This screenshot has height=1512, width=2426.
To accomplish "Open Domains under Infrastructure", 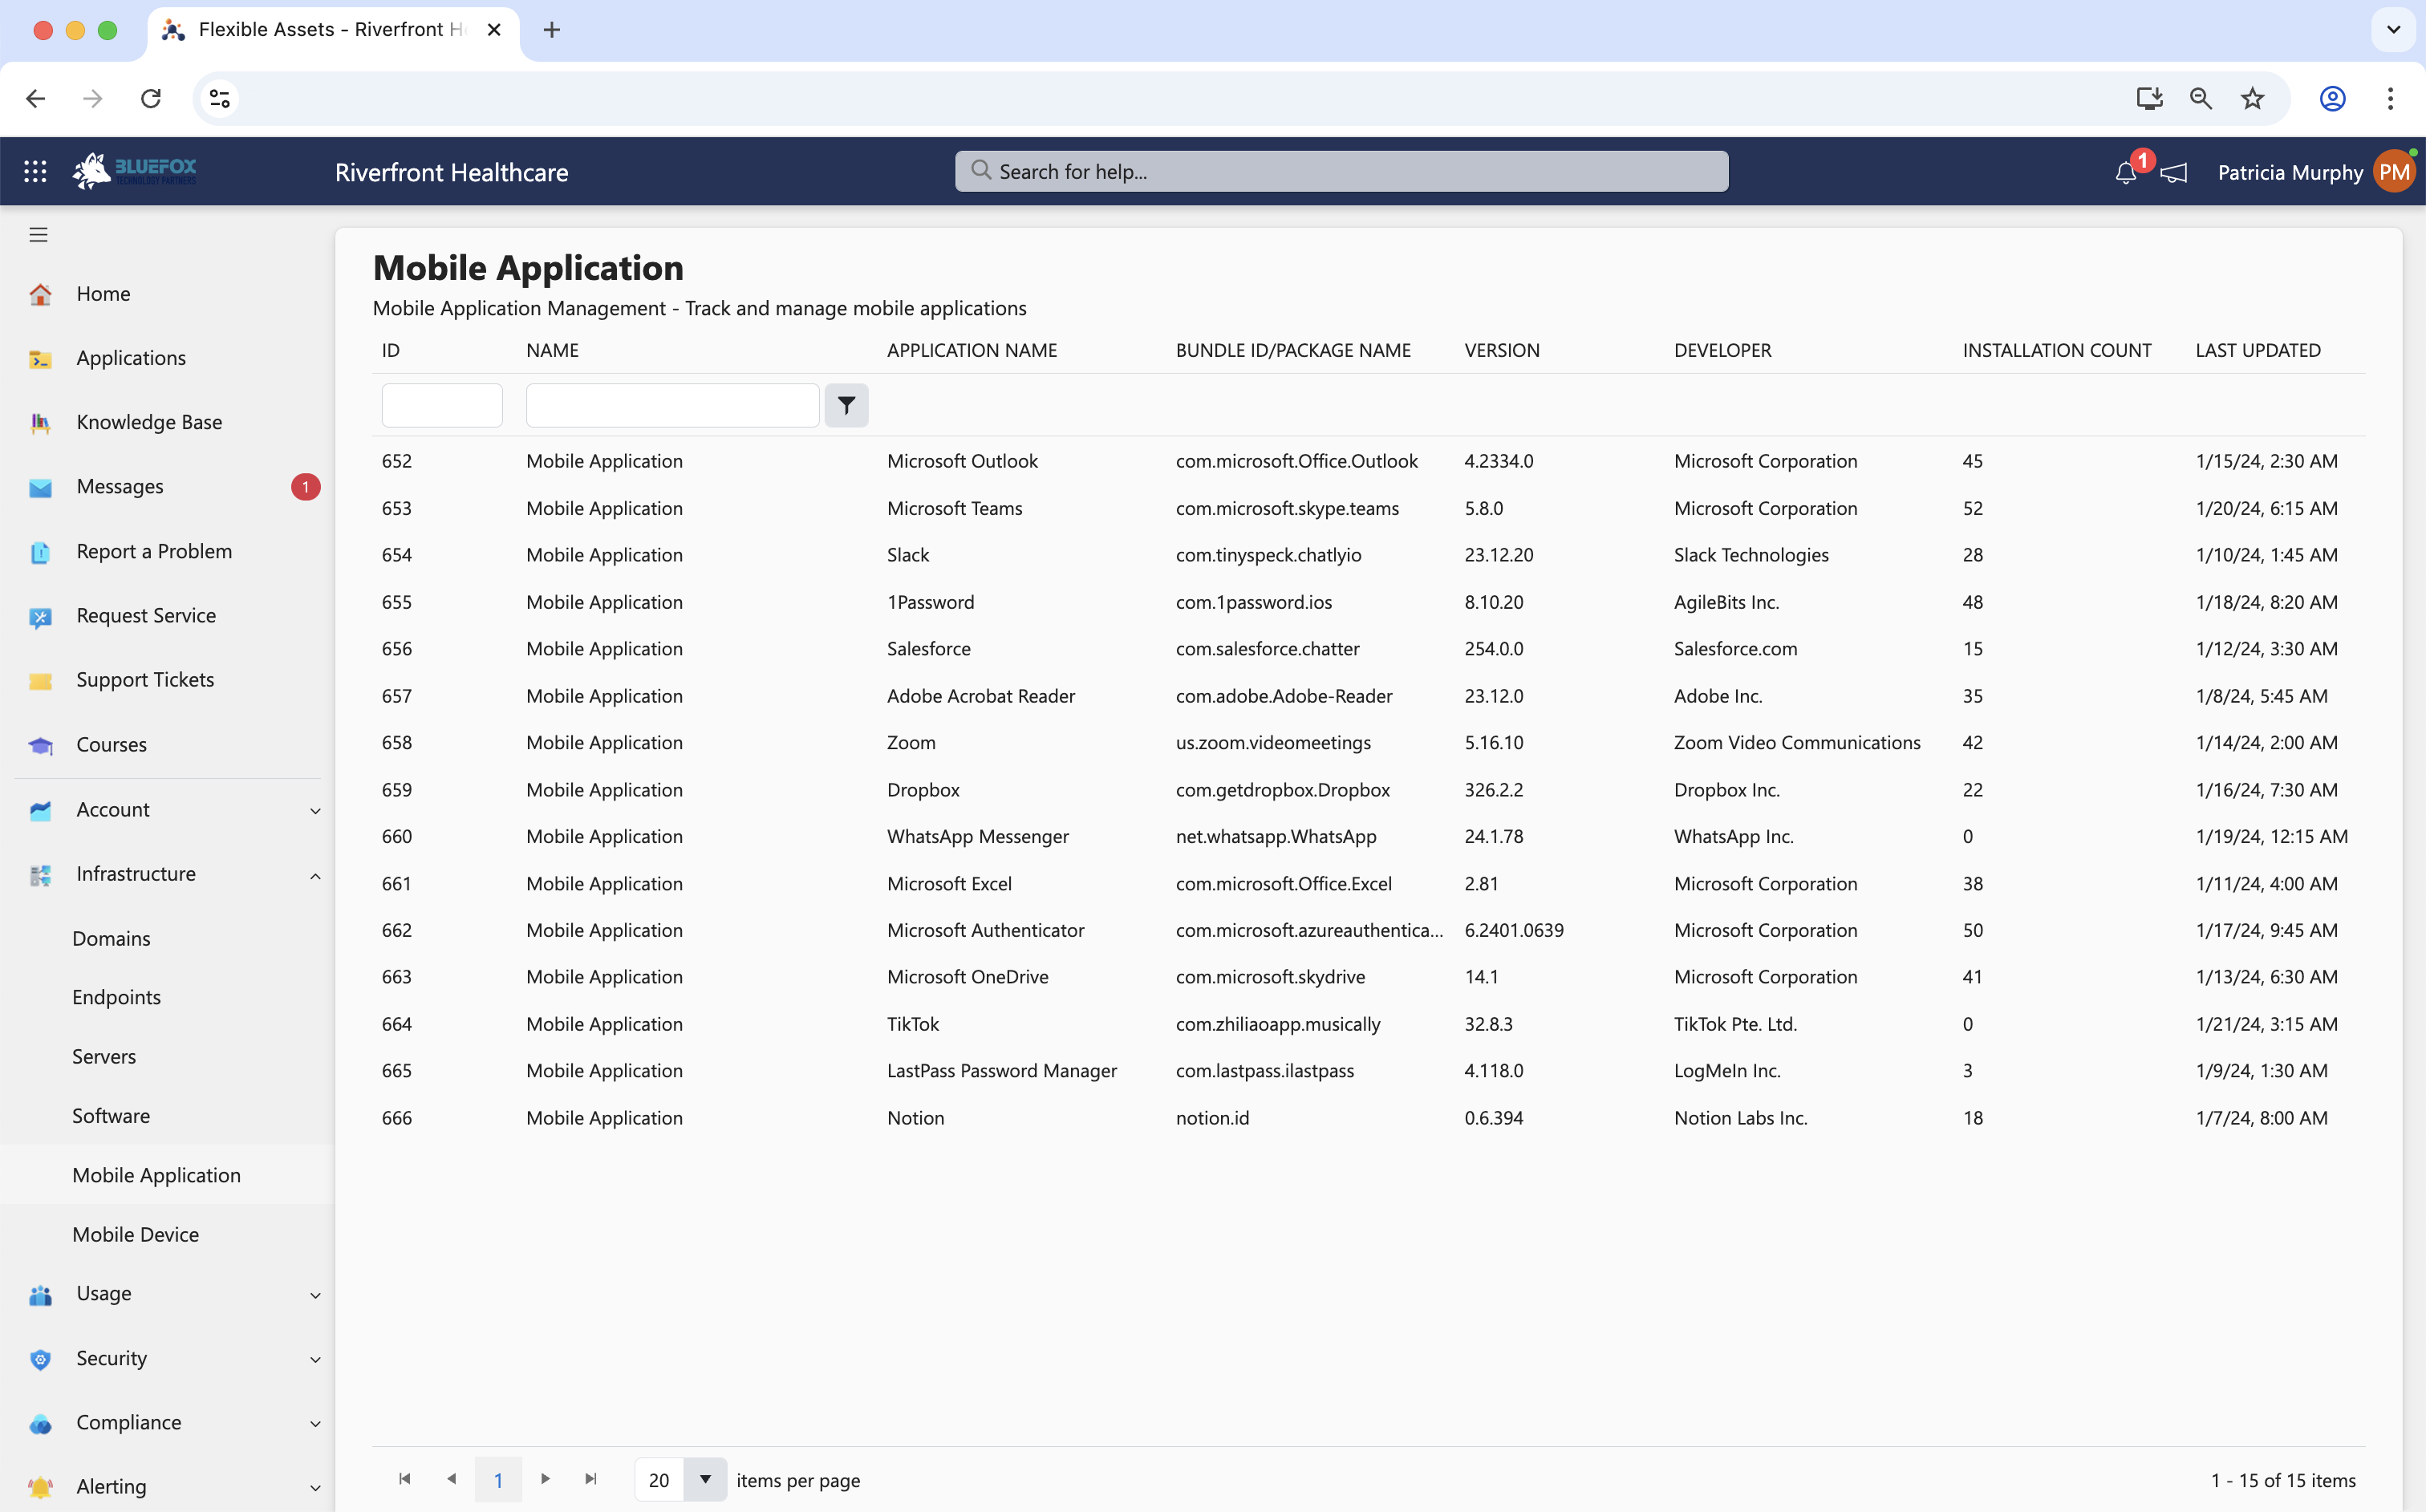I will (x=111, y=939).
